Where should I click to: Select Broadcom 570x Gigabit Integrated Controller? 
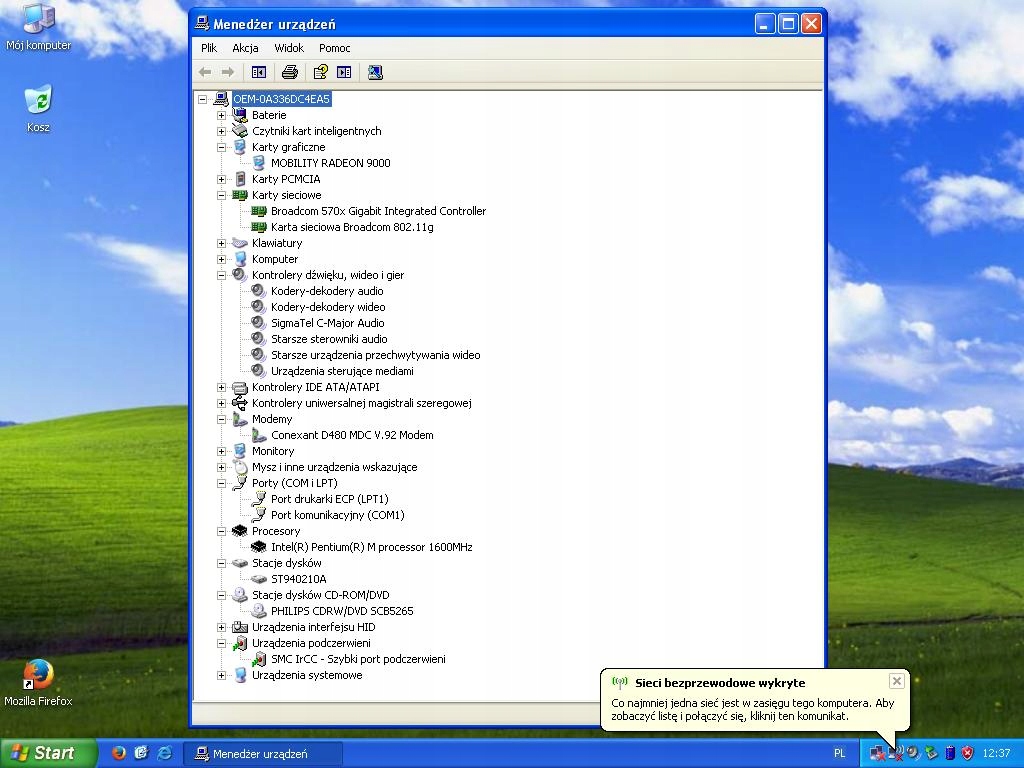coord(378,211)
